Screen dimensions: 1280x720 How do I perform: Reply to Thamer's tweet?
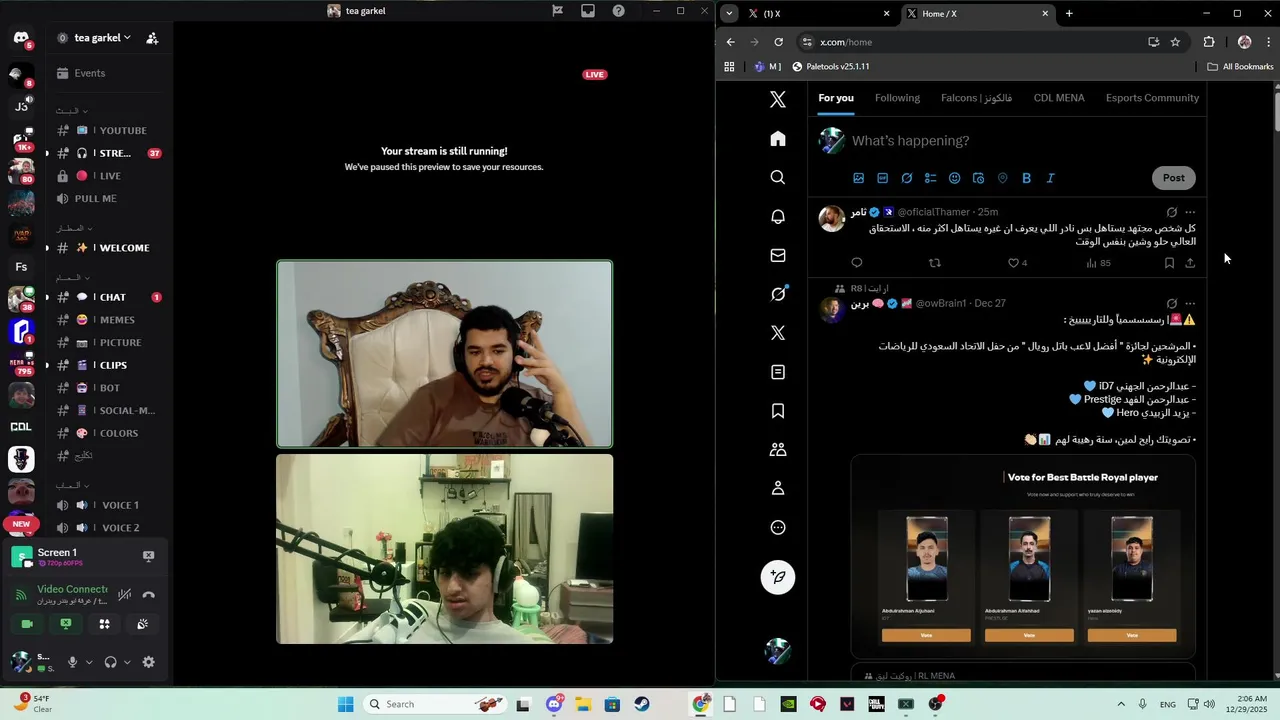pos(856,263)
